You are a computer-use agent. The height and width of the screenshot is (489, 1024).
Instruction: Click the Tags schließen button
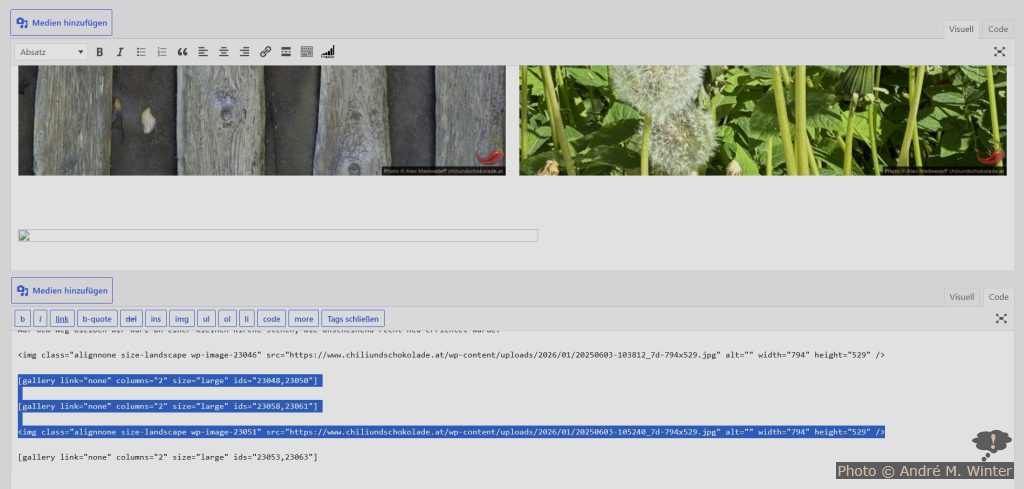point(353,319)
